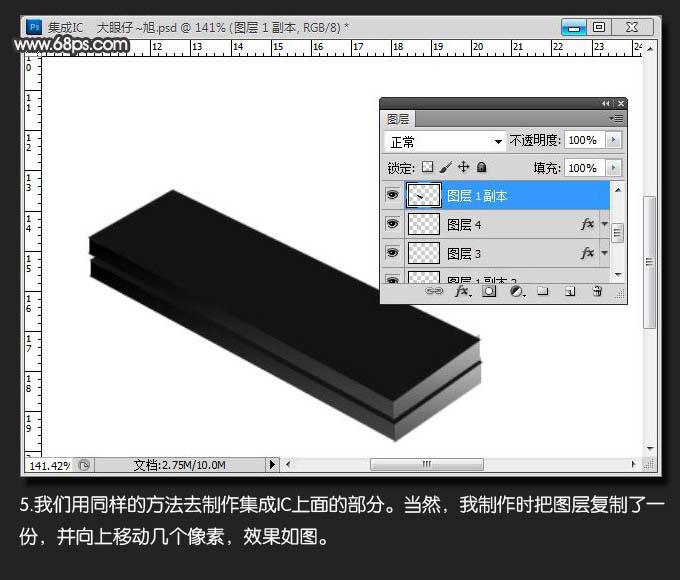This screenshot has height=580, width=680.
Task: Add a layer mask
Action: pos(489,291)
